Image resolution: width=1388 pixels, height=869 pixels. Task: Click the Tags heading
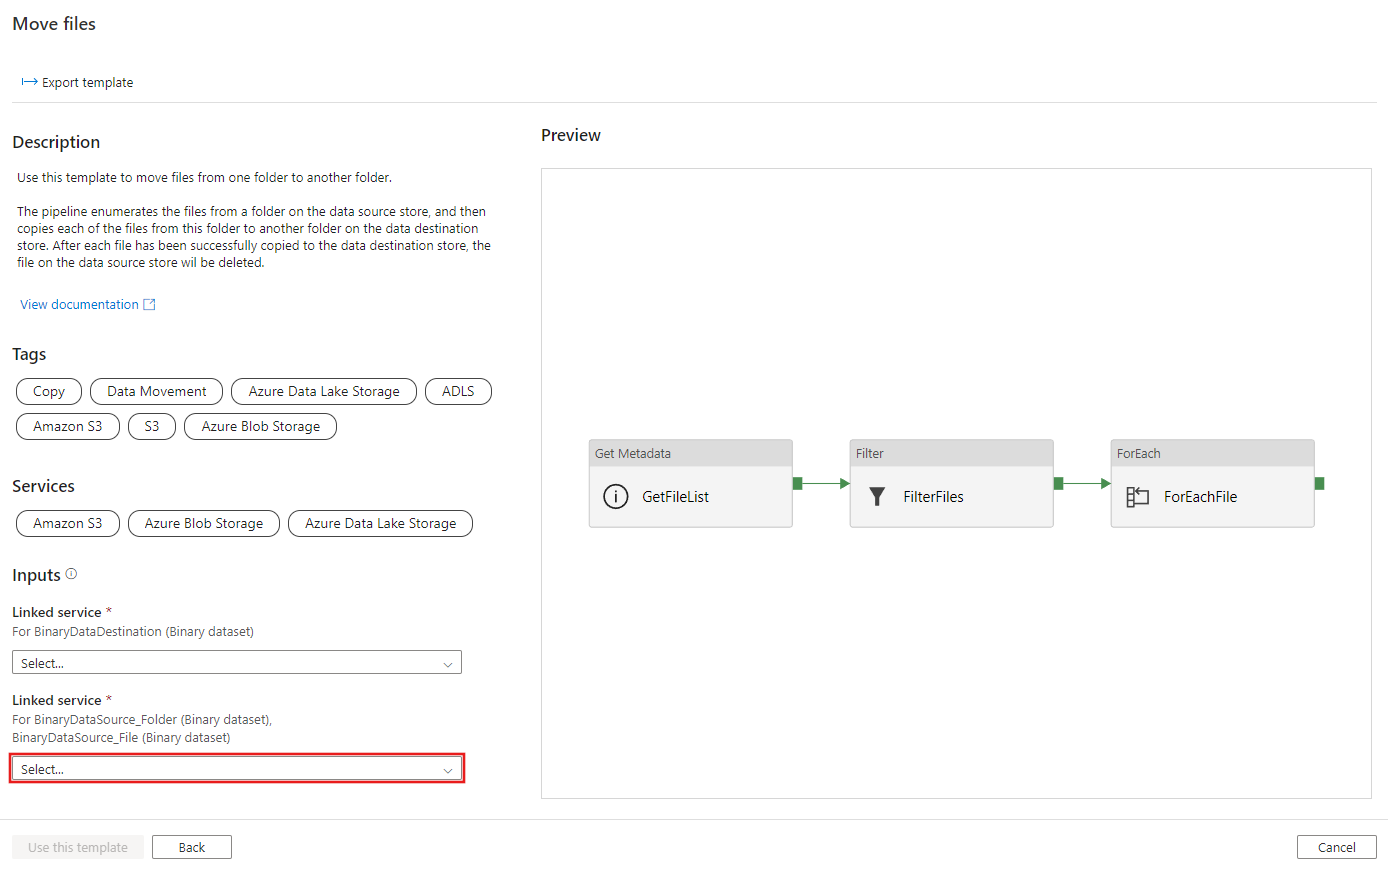coord(29,354)
